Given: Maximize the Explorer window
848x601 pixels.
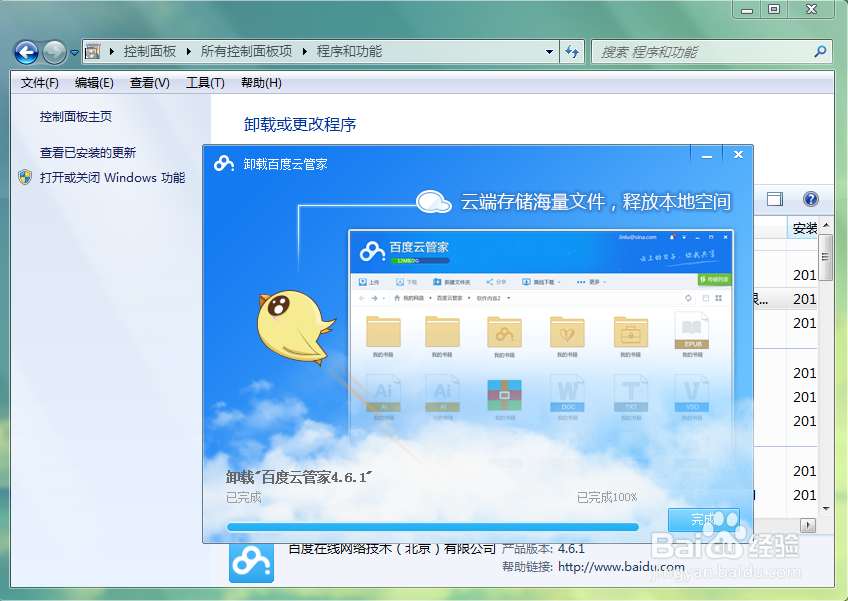Looking at the screenshot, I should coord(774,9).
